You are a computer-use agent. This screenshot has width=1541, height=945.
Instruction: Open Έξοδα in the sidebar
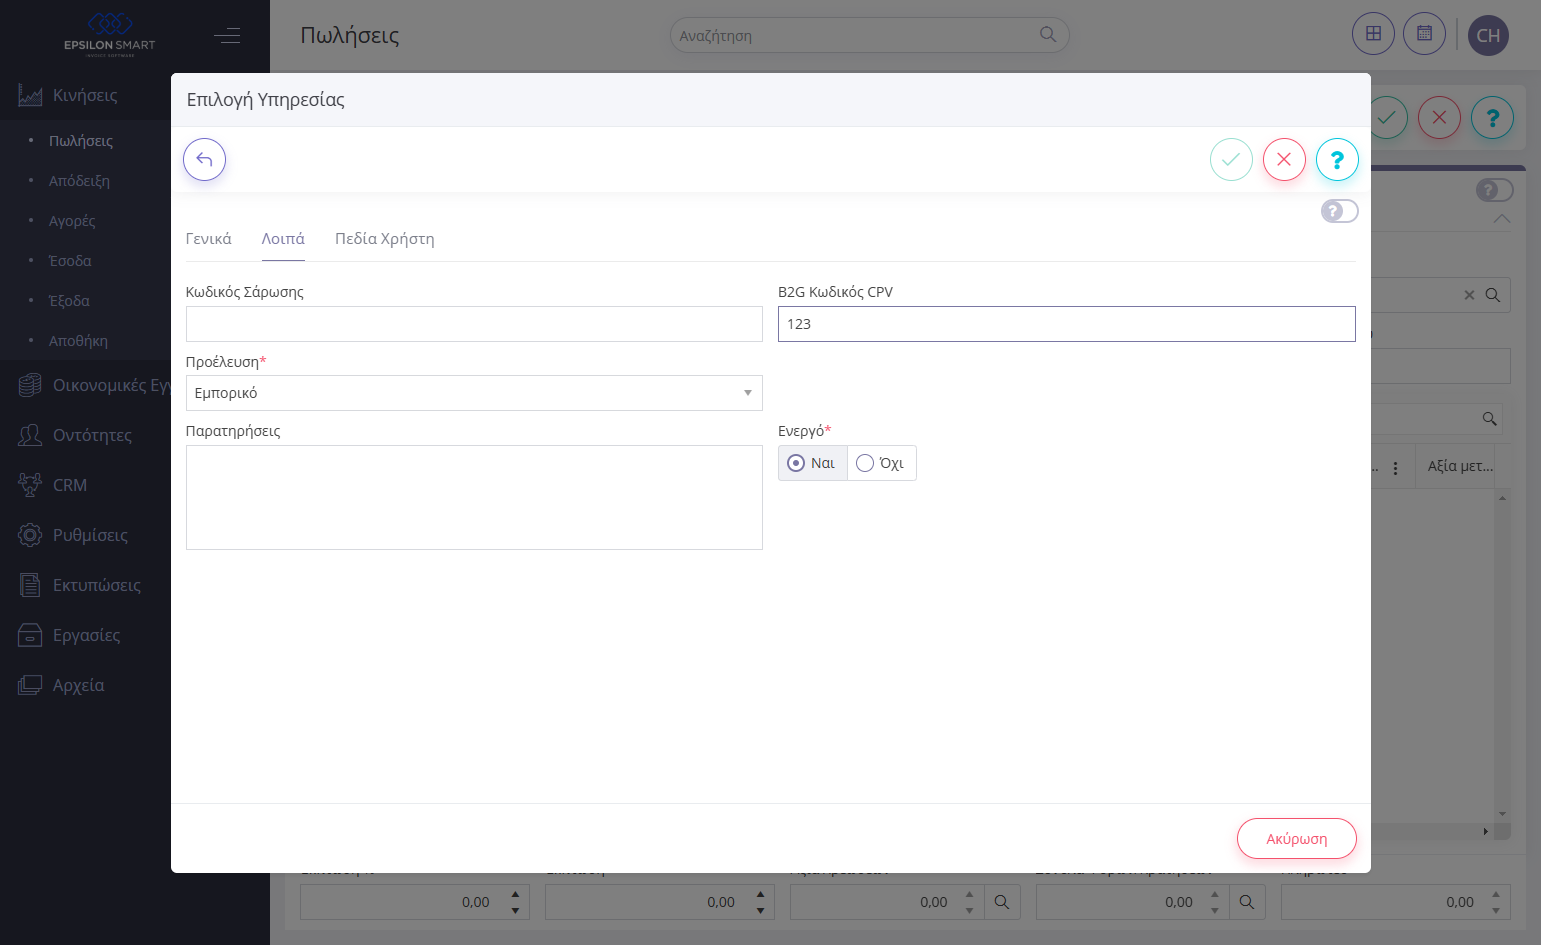pos(69,301)
